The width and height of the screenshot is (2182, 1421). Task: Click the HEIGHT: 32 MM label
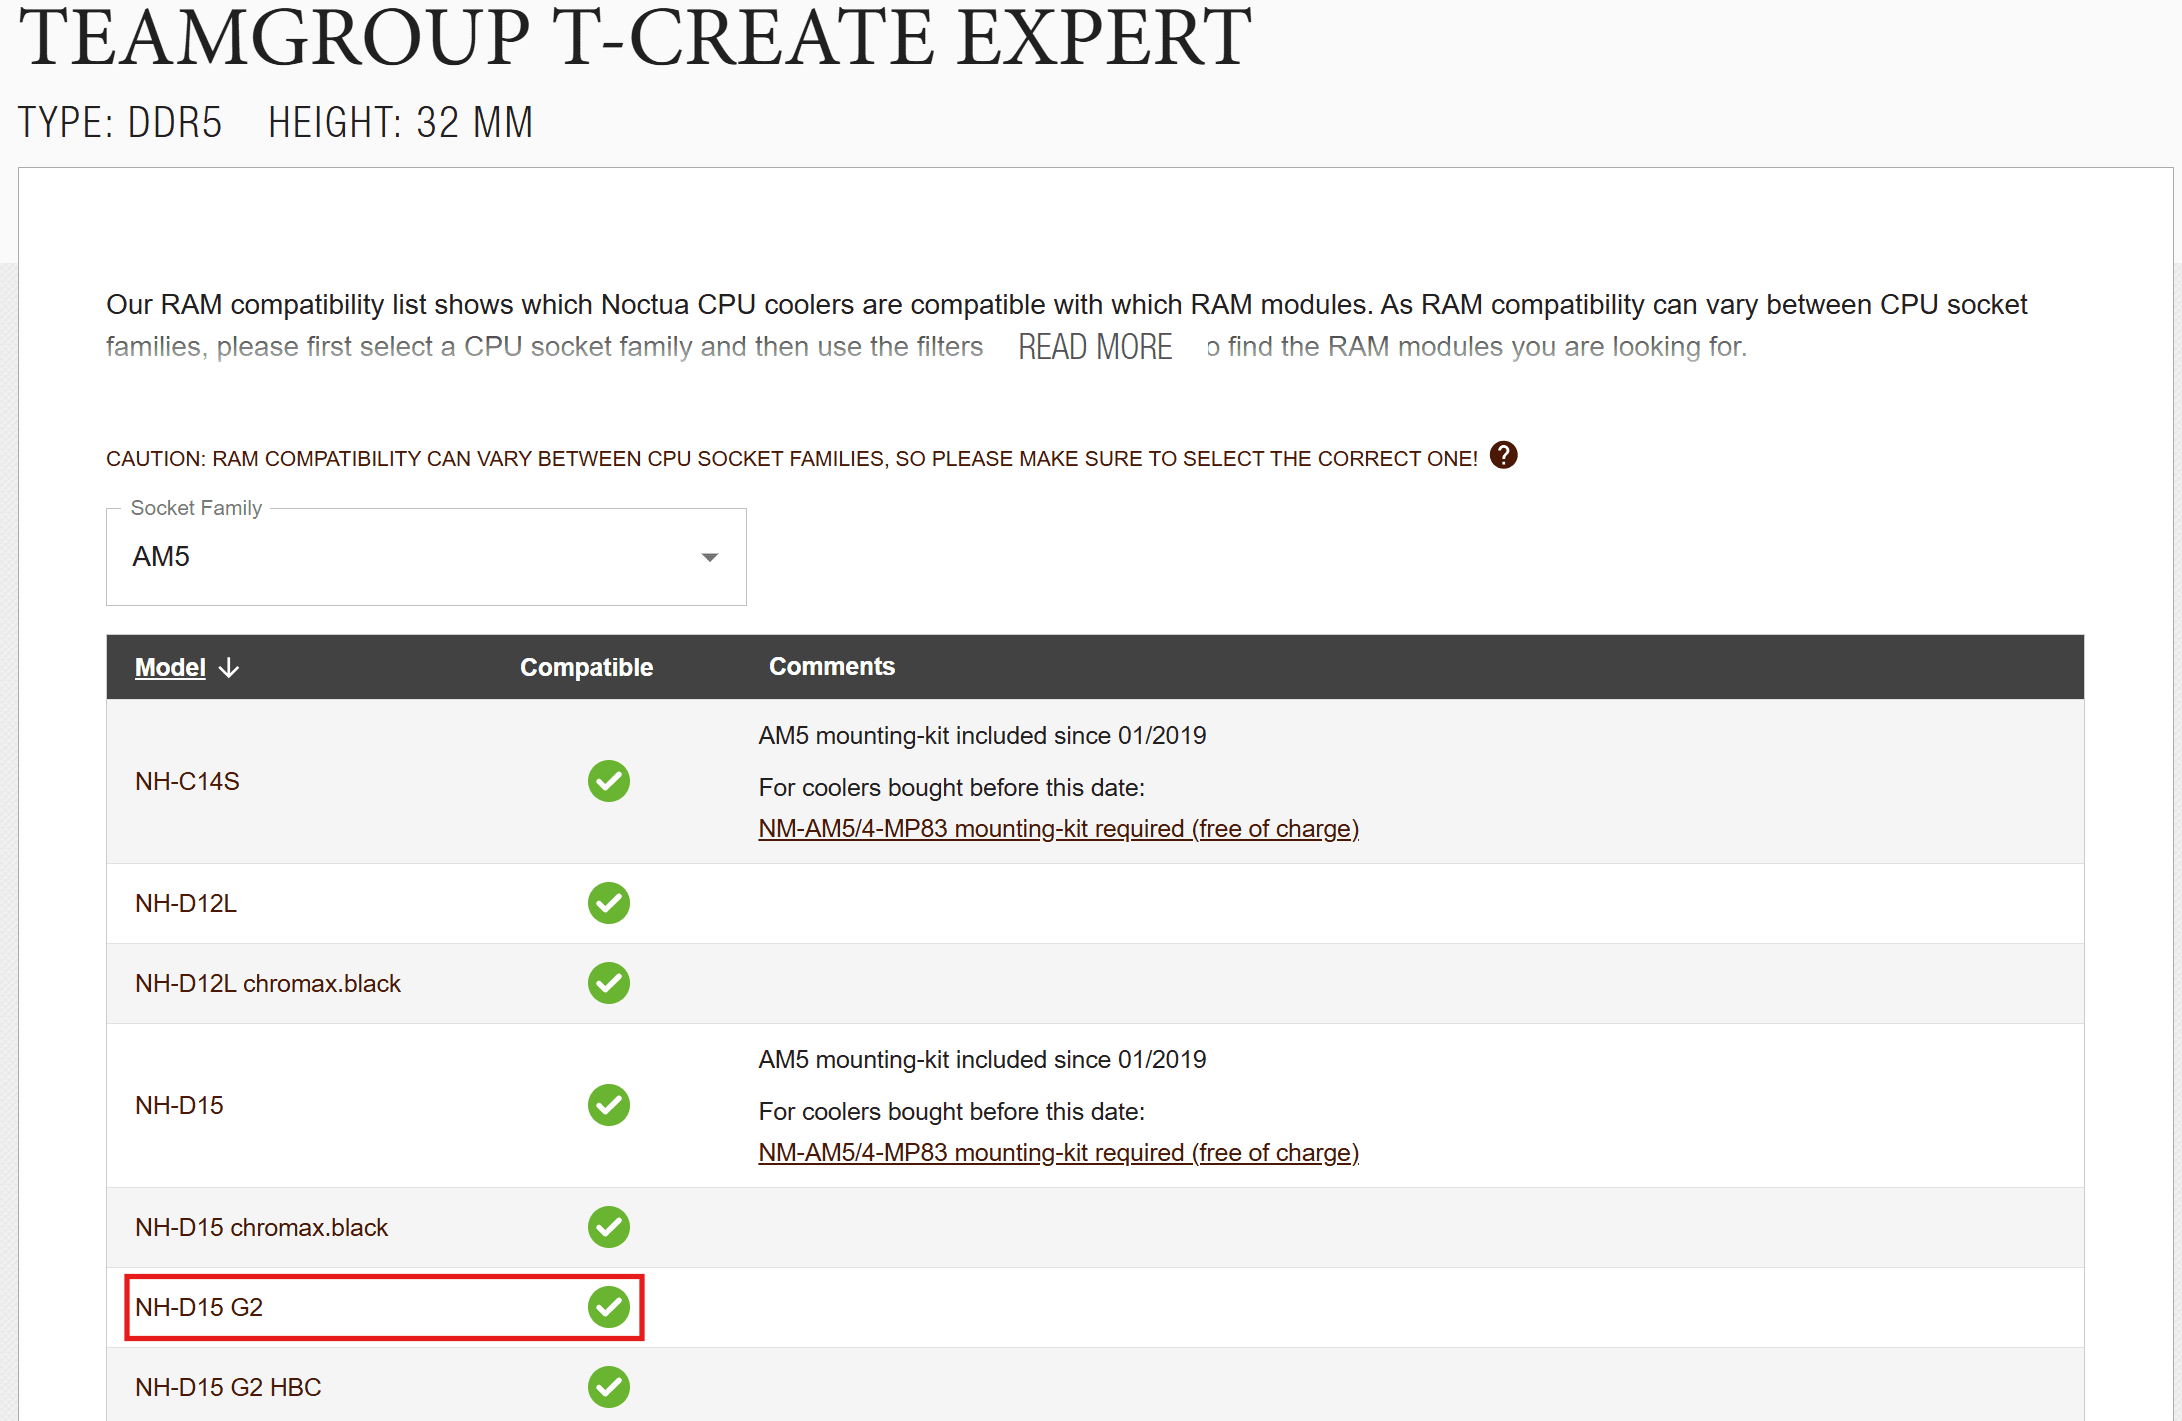(400, 123)
